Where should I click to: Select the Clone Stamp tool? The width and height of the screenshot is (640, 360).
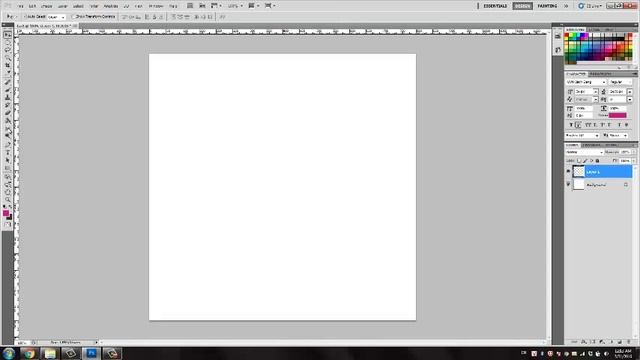[x=7, y=97]
